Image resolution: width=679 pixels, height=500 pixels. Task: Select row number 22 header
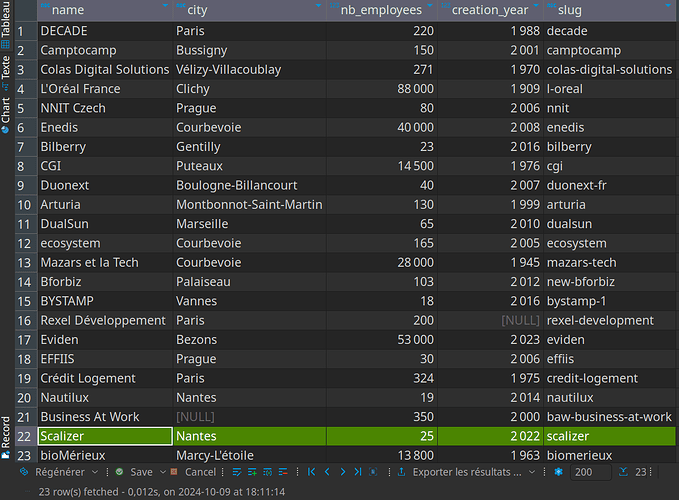26,436
